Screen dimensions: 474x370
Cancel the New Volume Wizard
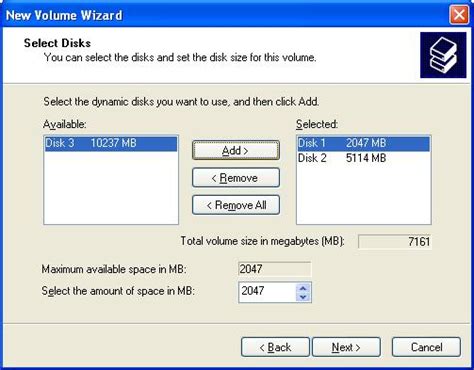(426, 347)
